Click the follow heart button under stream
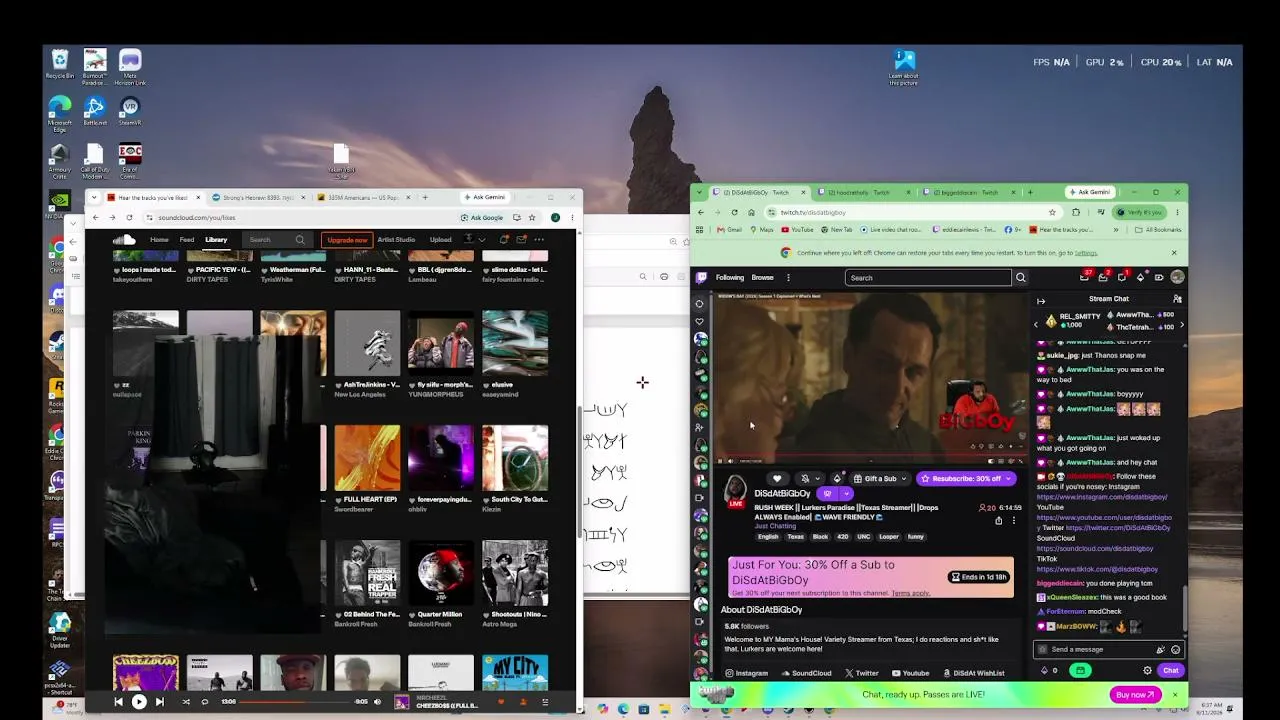This screenshot has width=1280, height=720. tap(777, 478)
